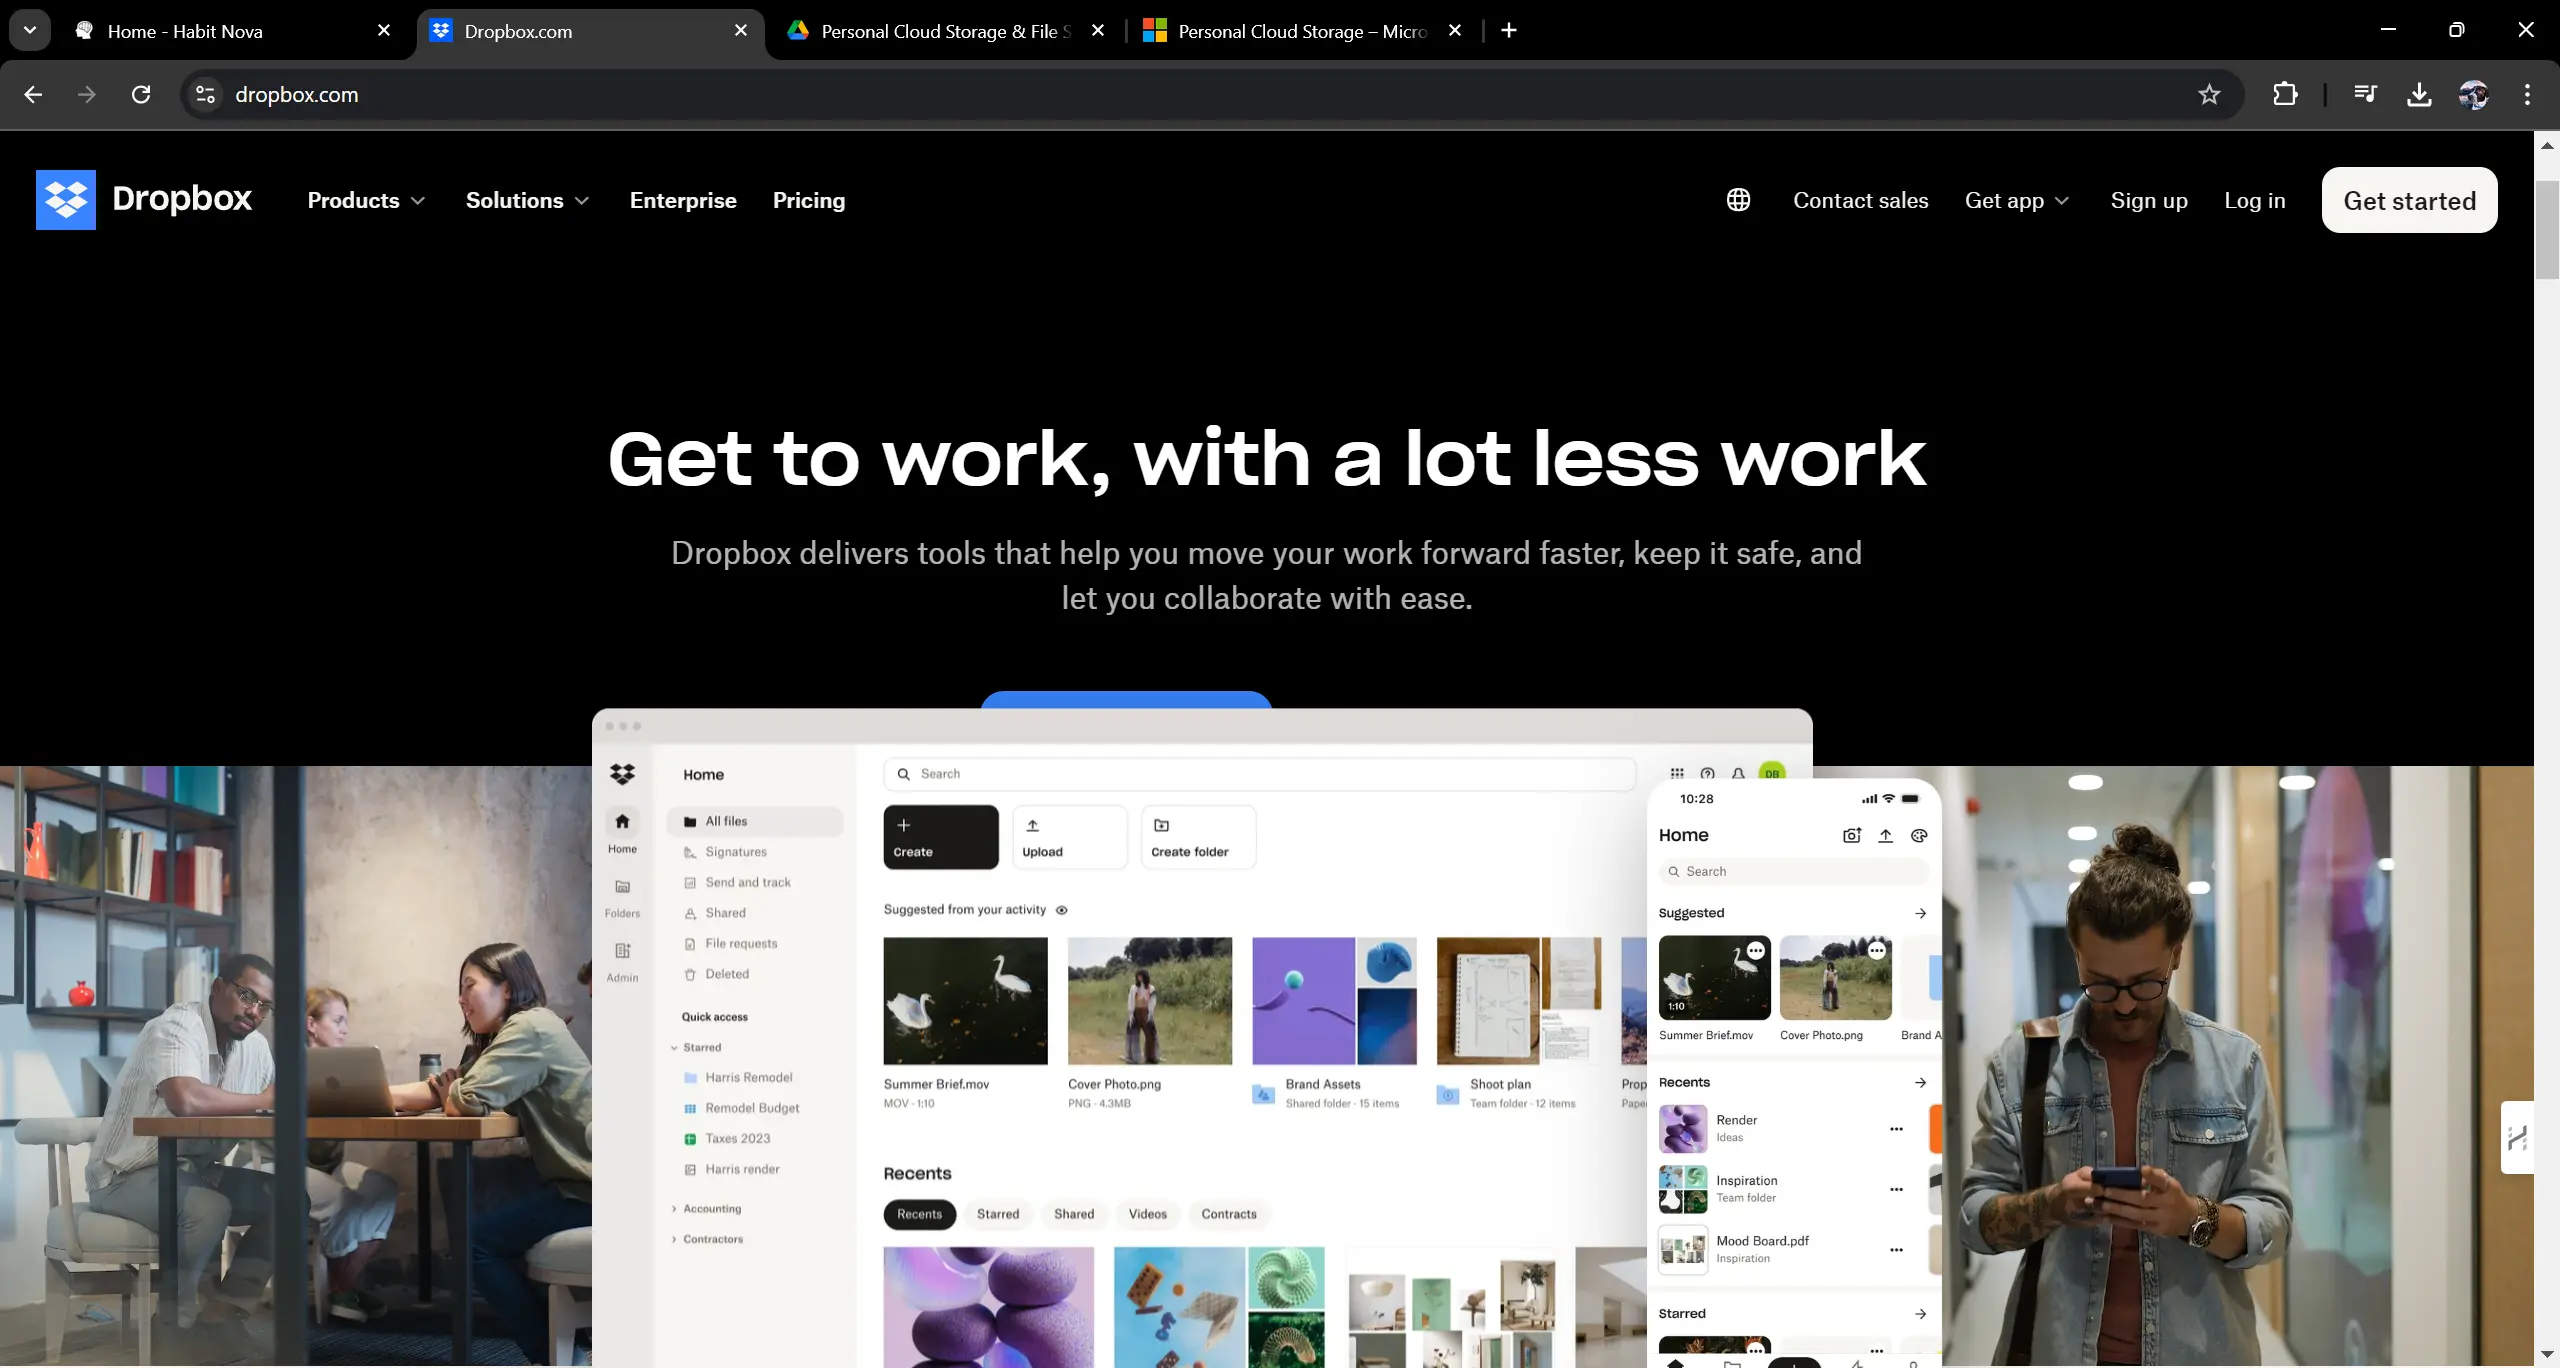The height and width of the screenshot is (1368, 2560).
Task: Open the Chrome profile avatar
Action: point(2473,95)
